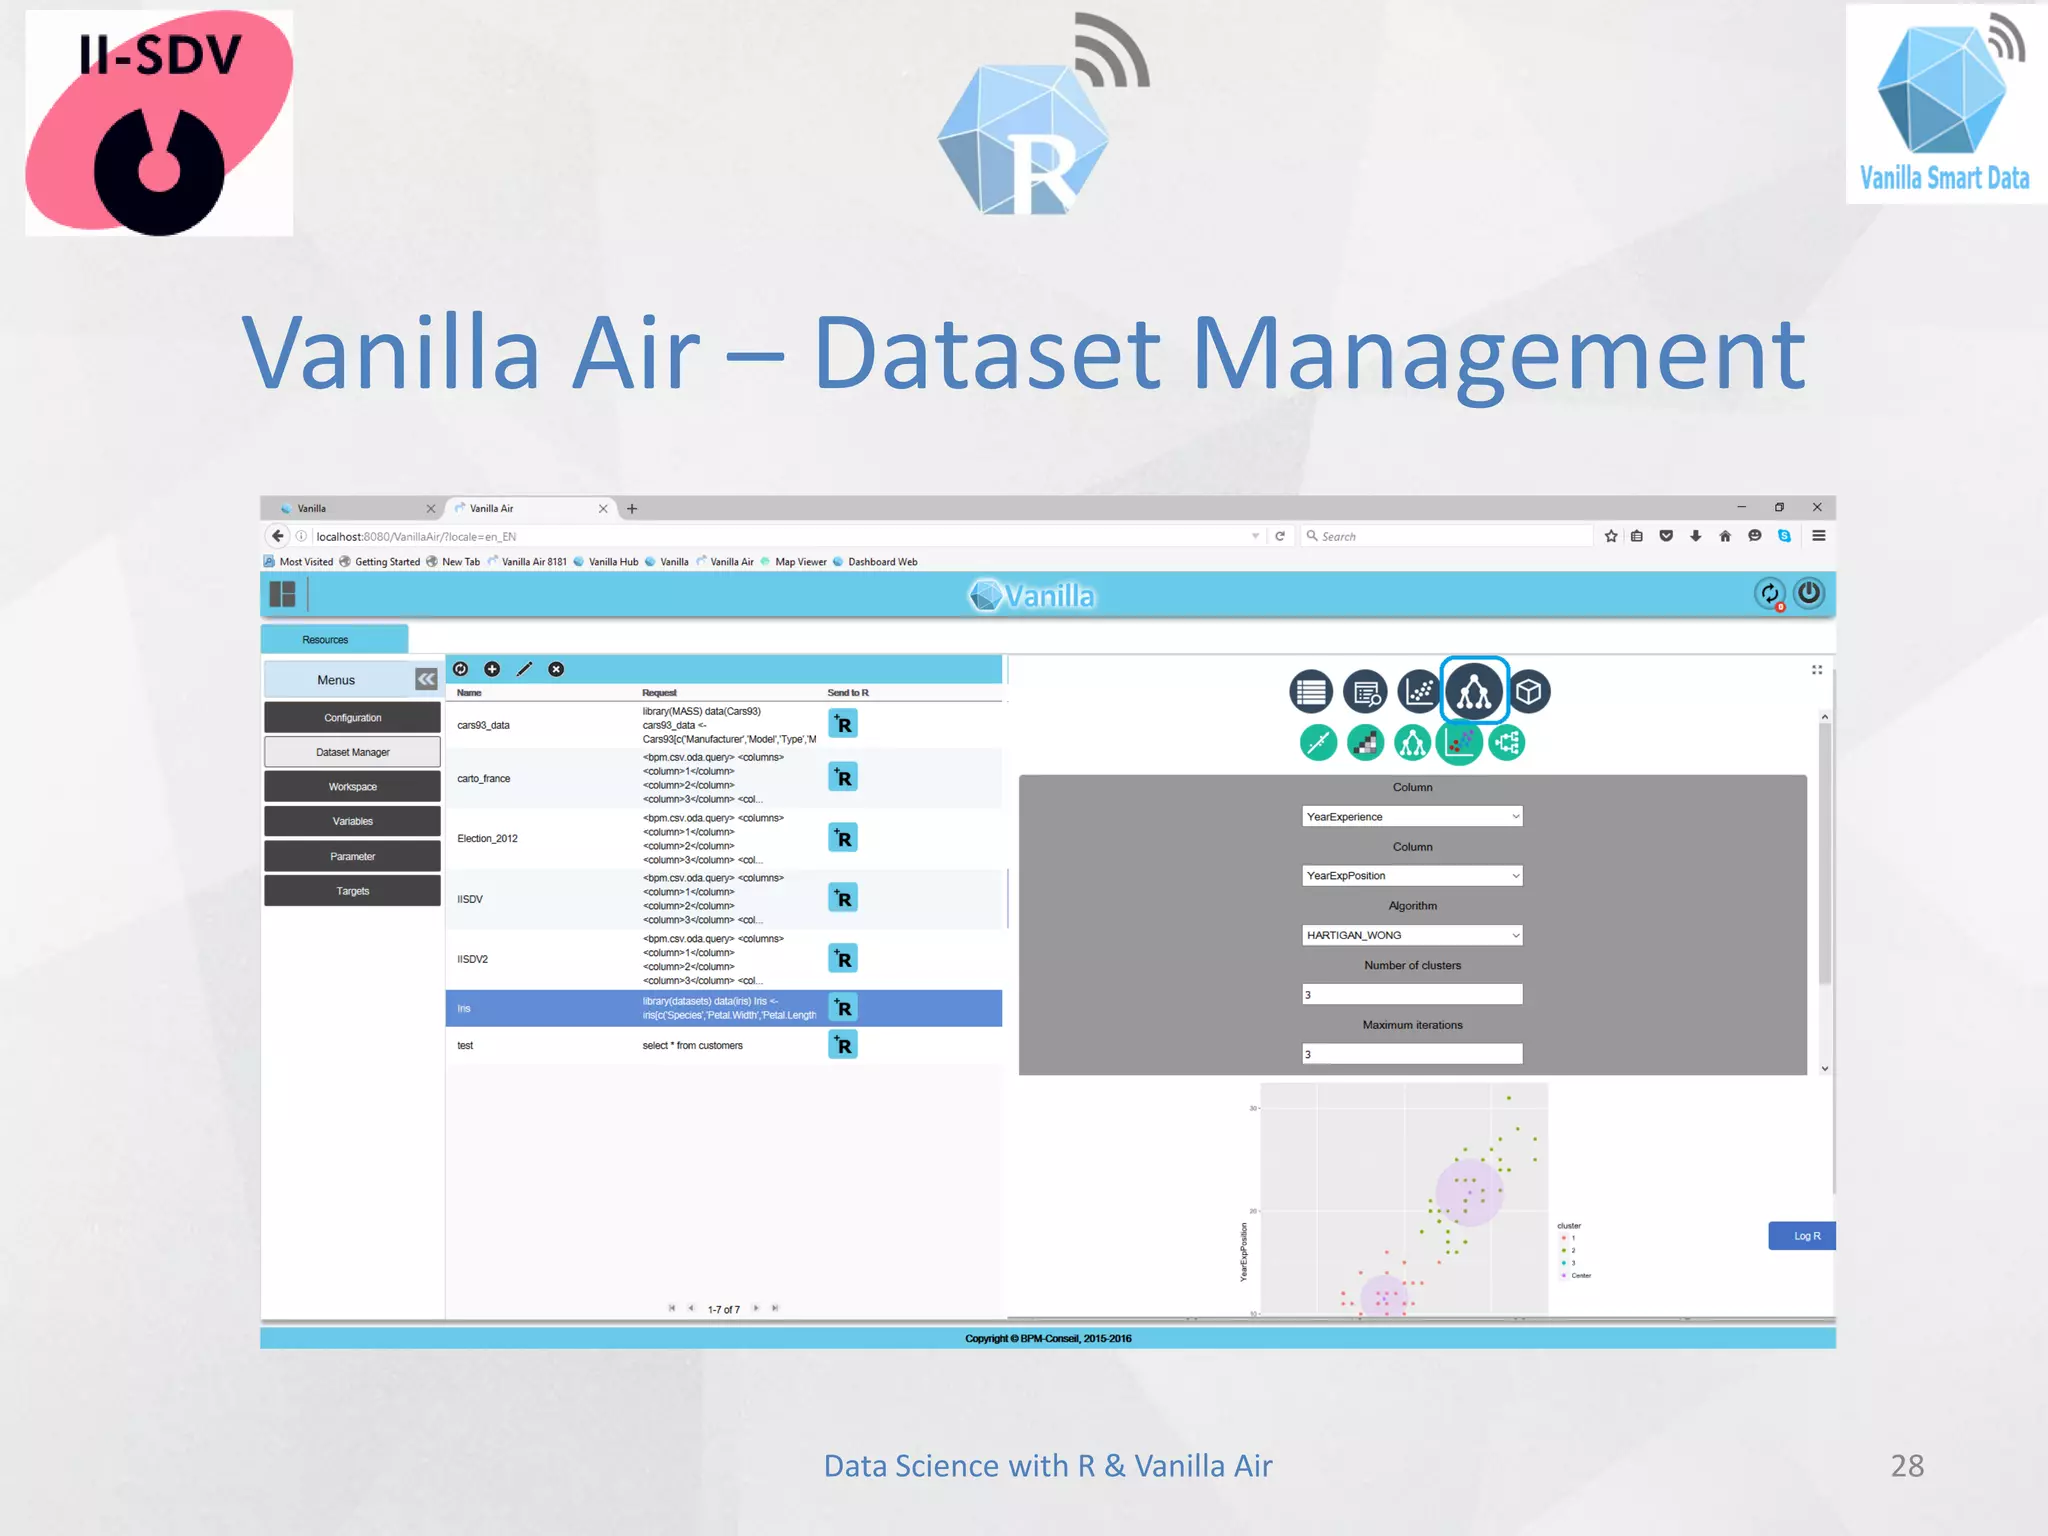Open the Variables menu

(352, 821)
